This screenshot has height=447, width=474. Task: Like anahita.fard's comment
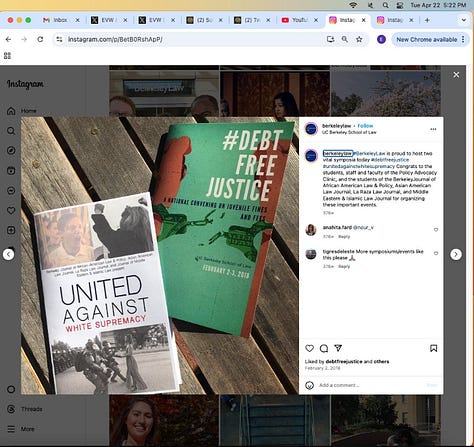(436, 230)
